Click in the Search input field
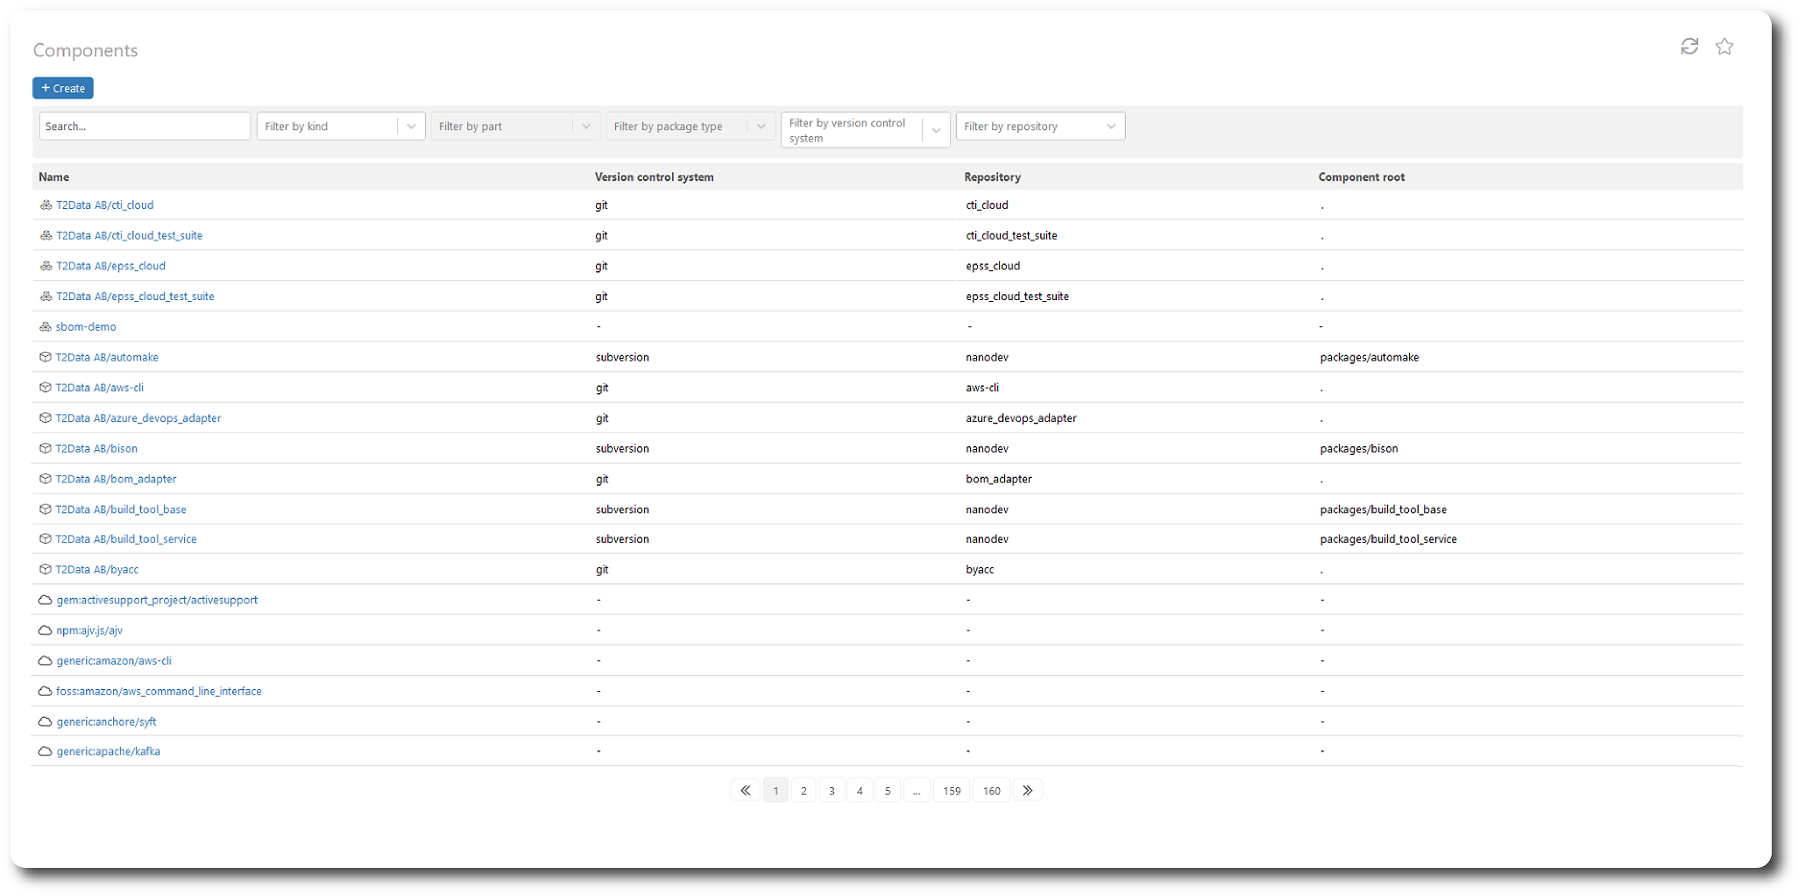This screenshot has width=1800, height=896. point(144,127)
